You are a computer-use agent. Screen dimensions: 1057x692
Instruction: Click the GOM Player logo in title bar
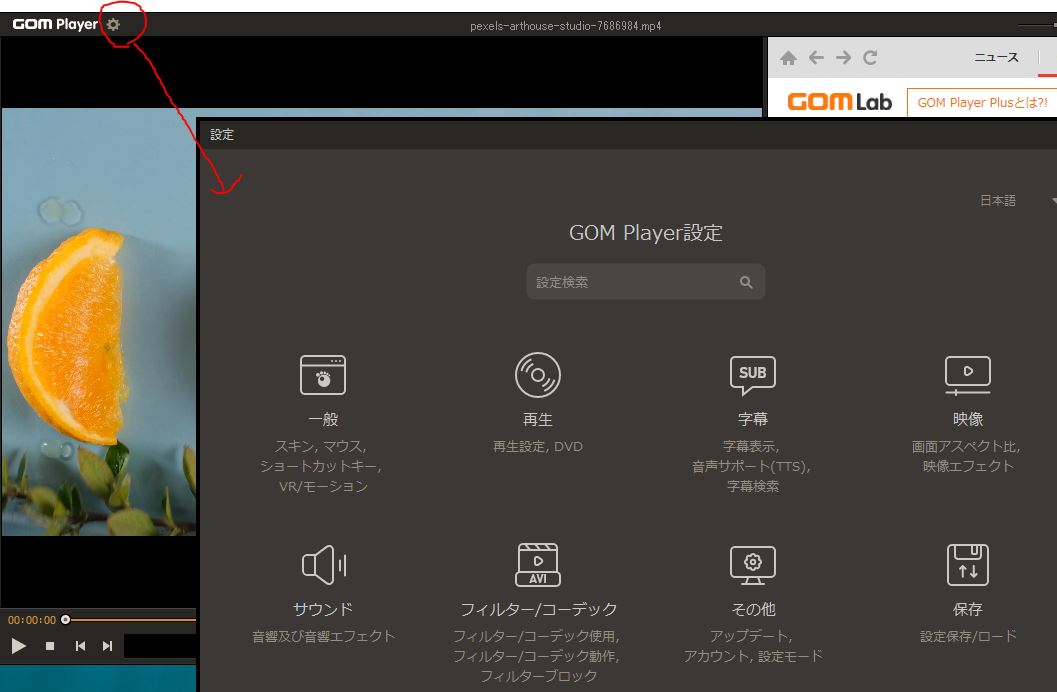(55, 24)
